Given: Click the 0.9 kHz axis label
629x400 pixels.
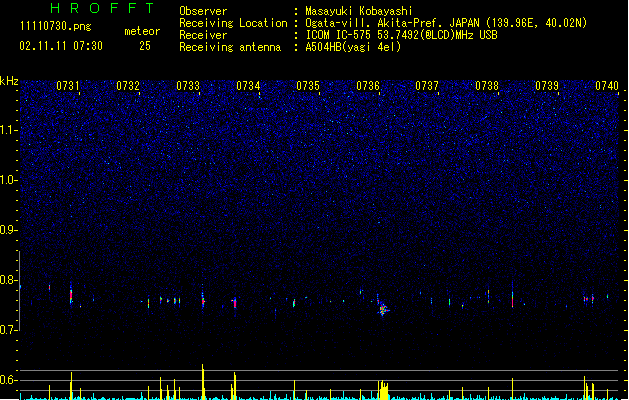Looking at the screenshot, I should [x=8, y=230].
